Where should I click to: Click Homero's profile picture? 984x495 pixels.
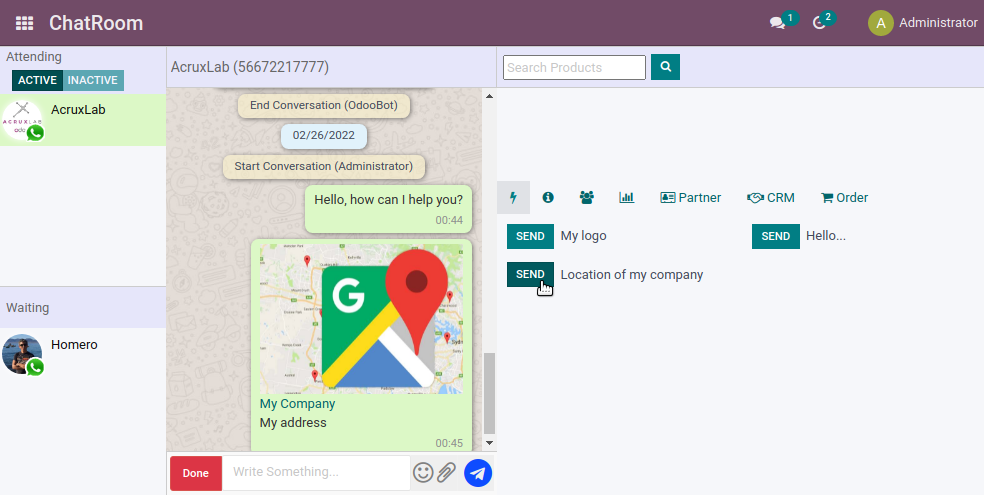[x=23, y=354]
